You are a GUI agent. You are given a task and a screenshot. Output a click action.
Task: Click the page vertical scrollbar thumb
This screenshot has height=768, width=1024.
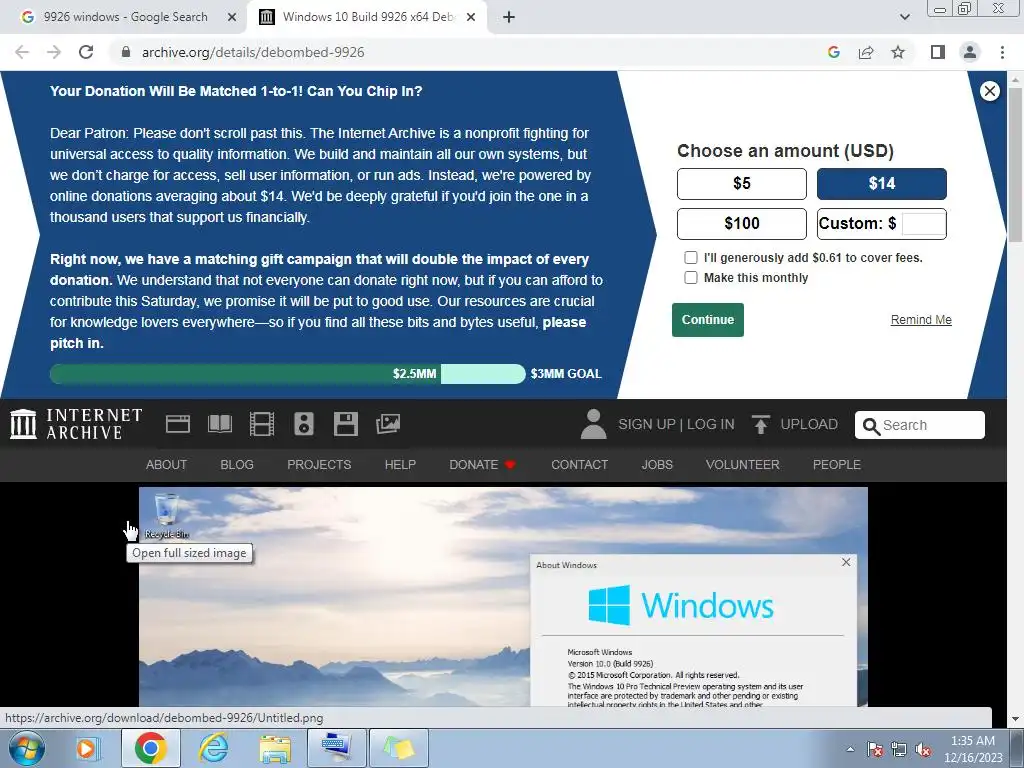click(1015, 165)
